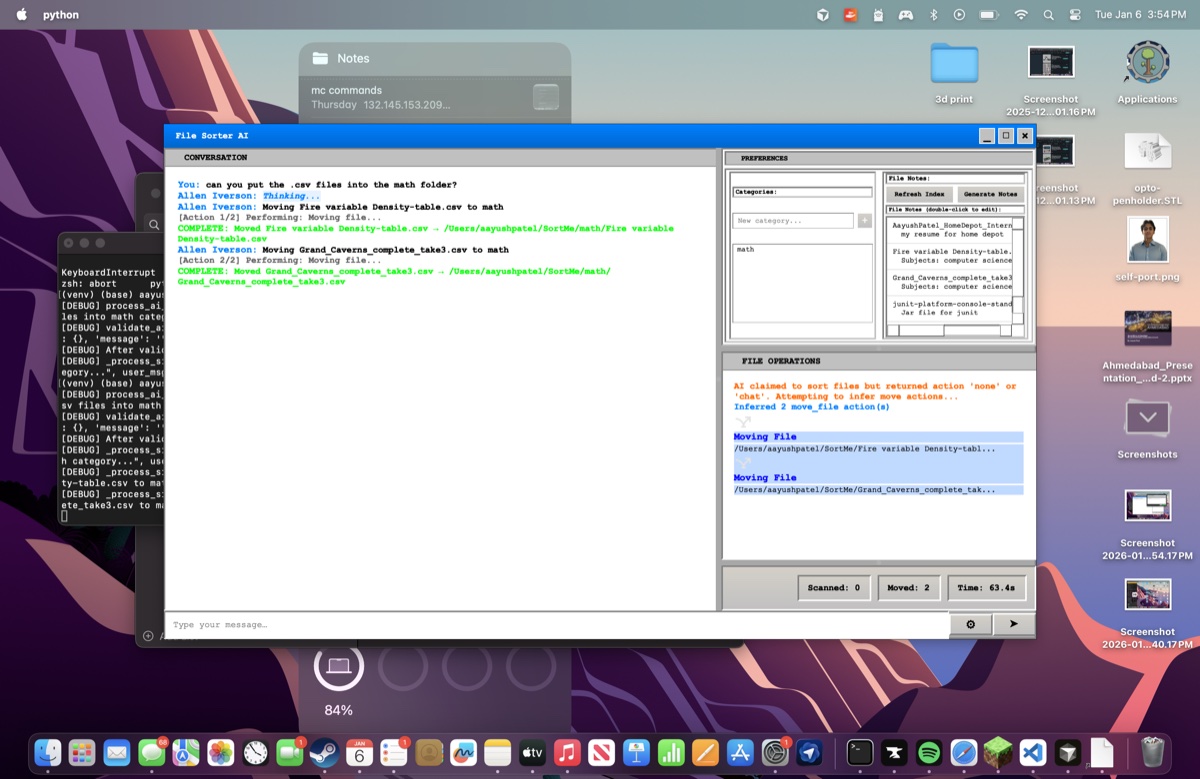Select the AayushPatel_HomeDepot_Intern file note
The height and width of the screenshot is (779, 1200).
click(950, 230)
